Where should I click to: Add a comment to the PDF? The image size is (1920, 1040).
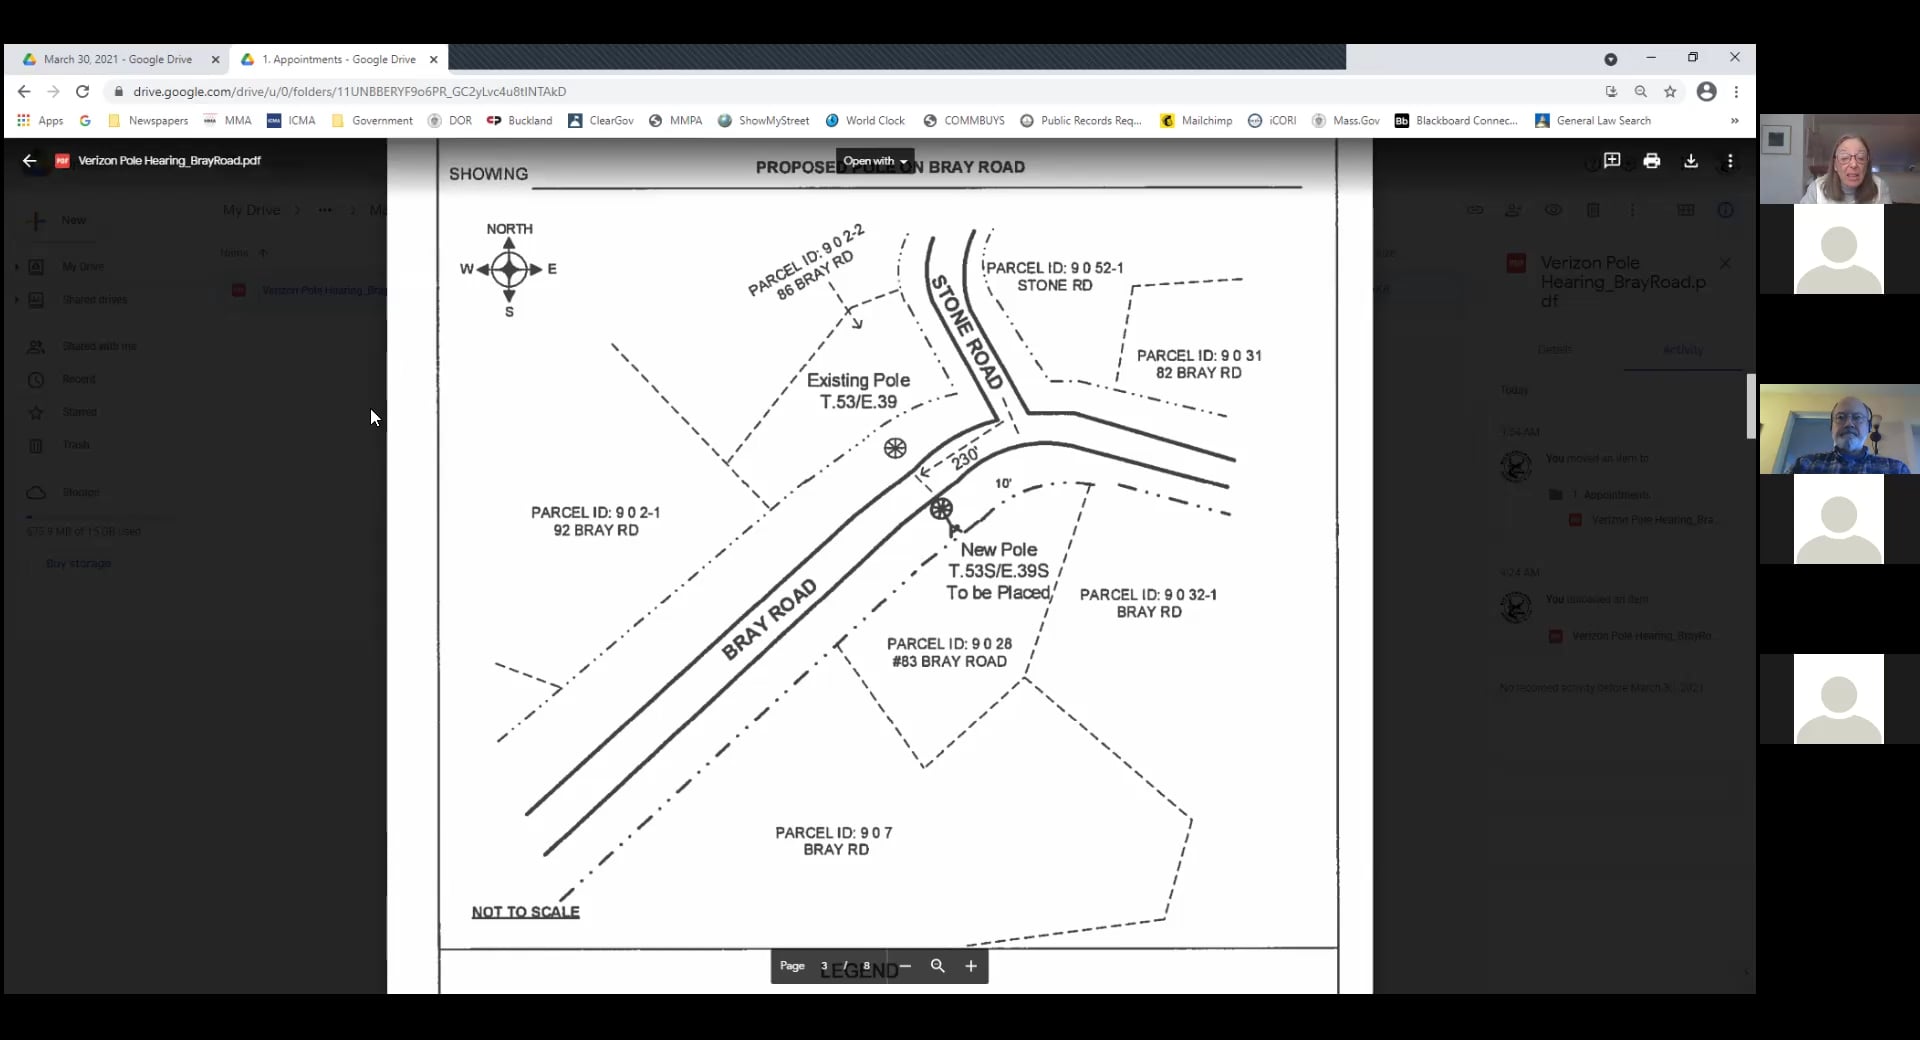click(1612, 160)
